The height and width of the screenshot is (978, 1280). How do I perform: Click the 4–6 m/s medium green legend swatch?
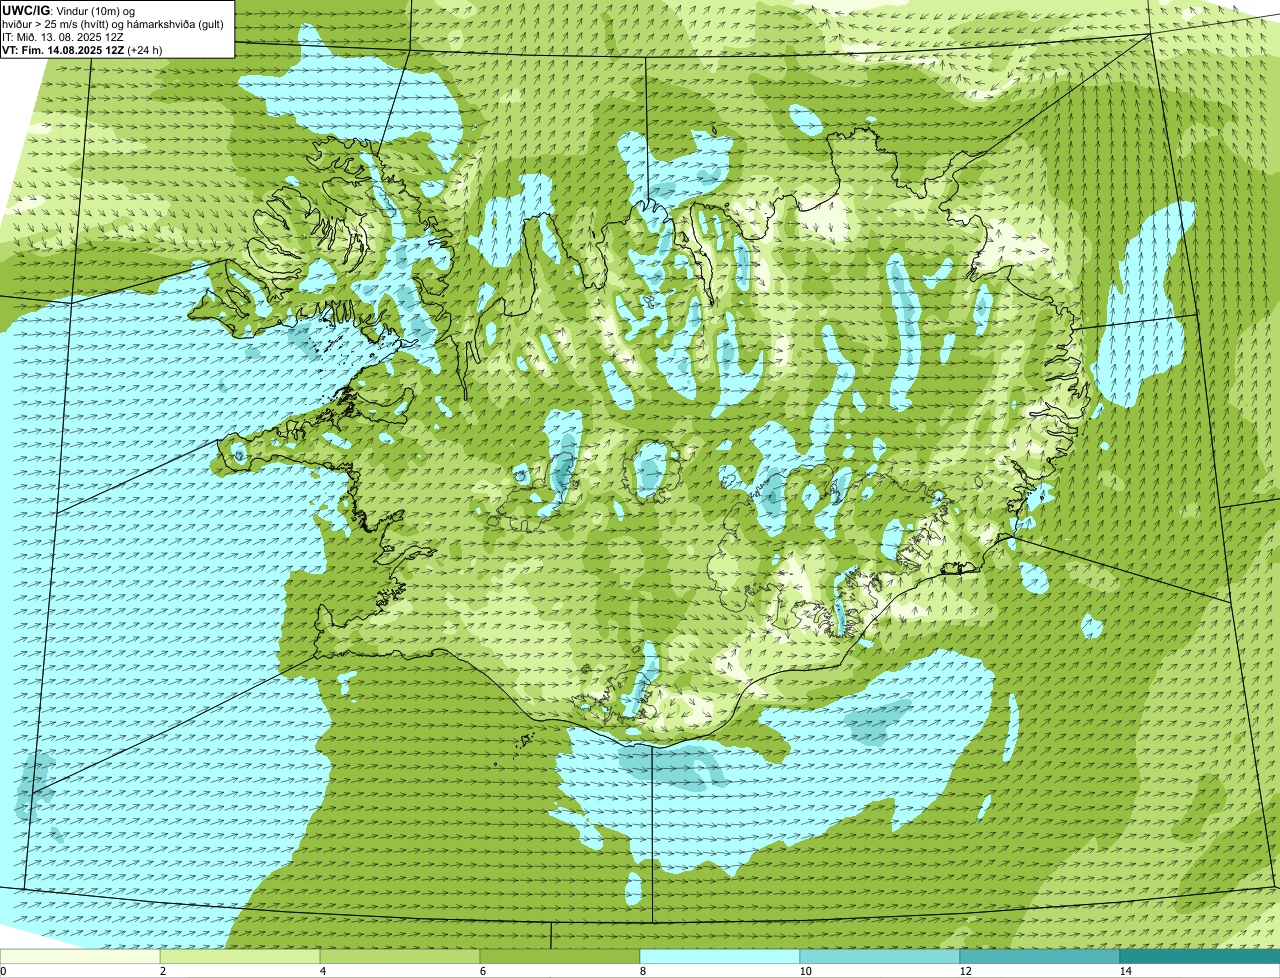pos(400,956)
